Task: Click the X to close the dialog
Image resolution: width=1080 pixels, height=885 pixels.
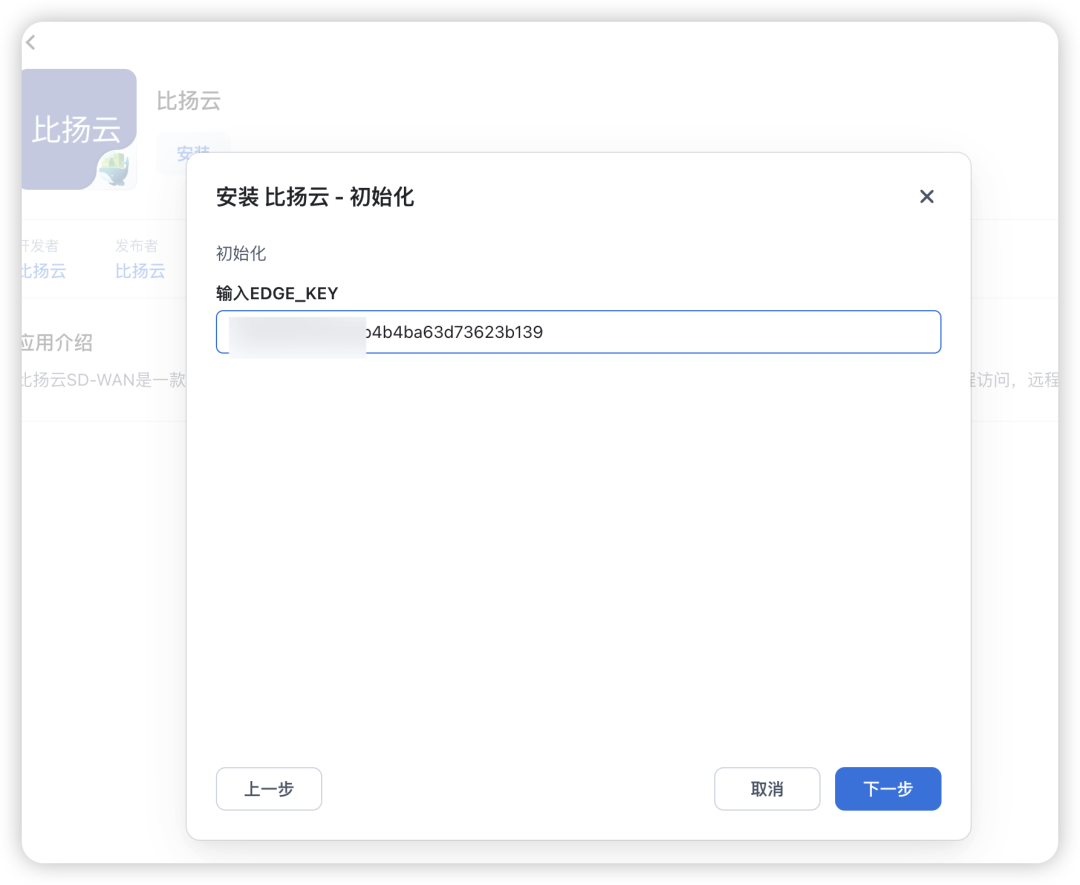Action: (926, 196)
